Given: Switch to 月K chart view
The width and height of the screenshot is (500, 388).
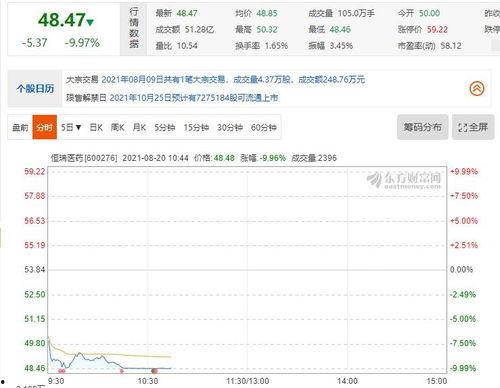Looking at the screenshot, I should pos(139,127).
